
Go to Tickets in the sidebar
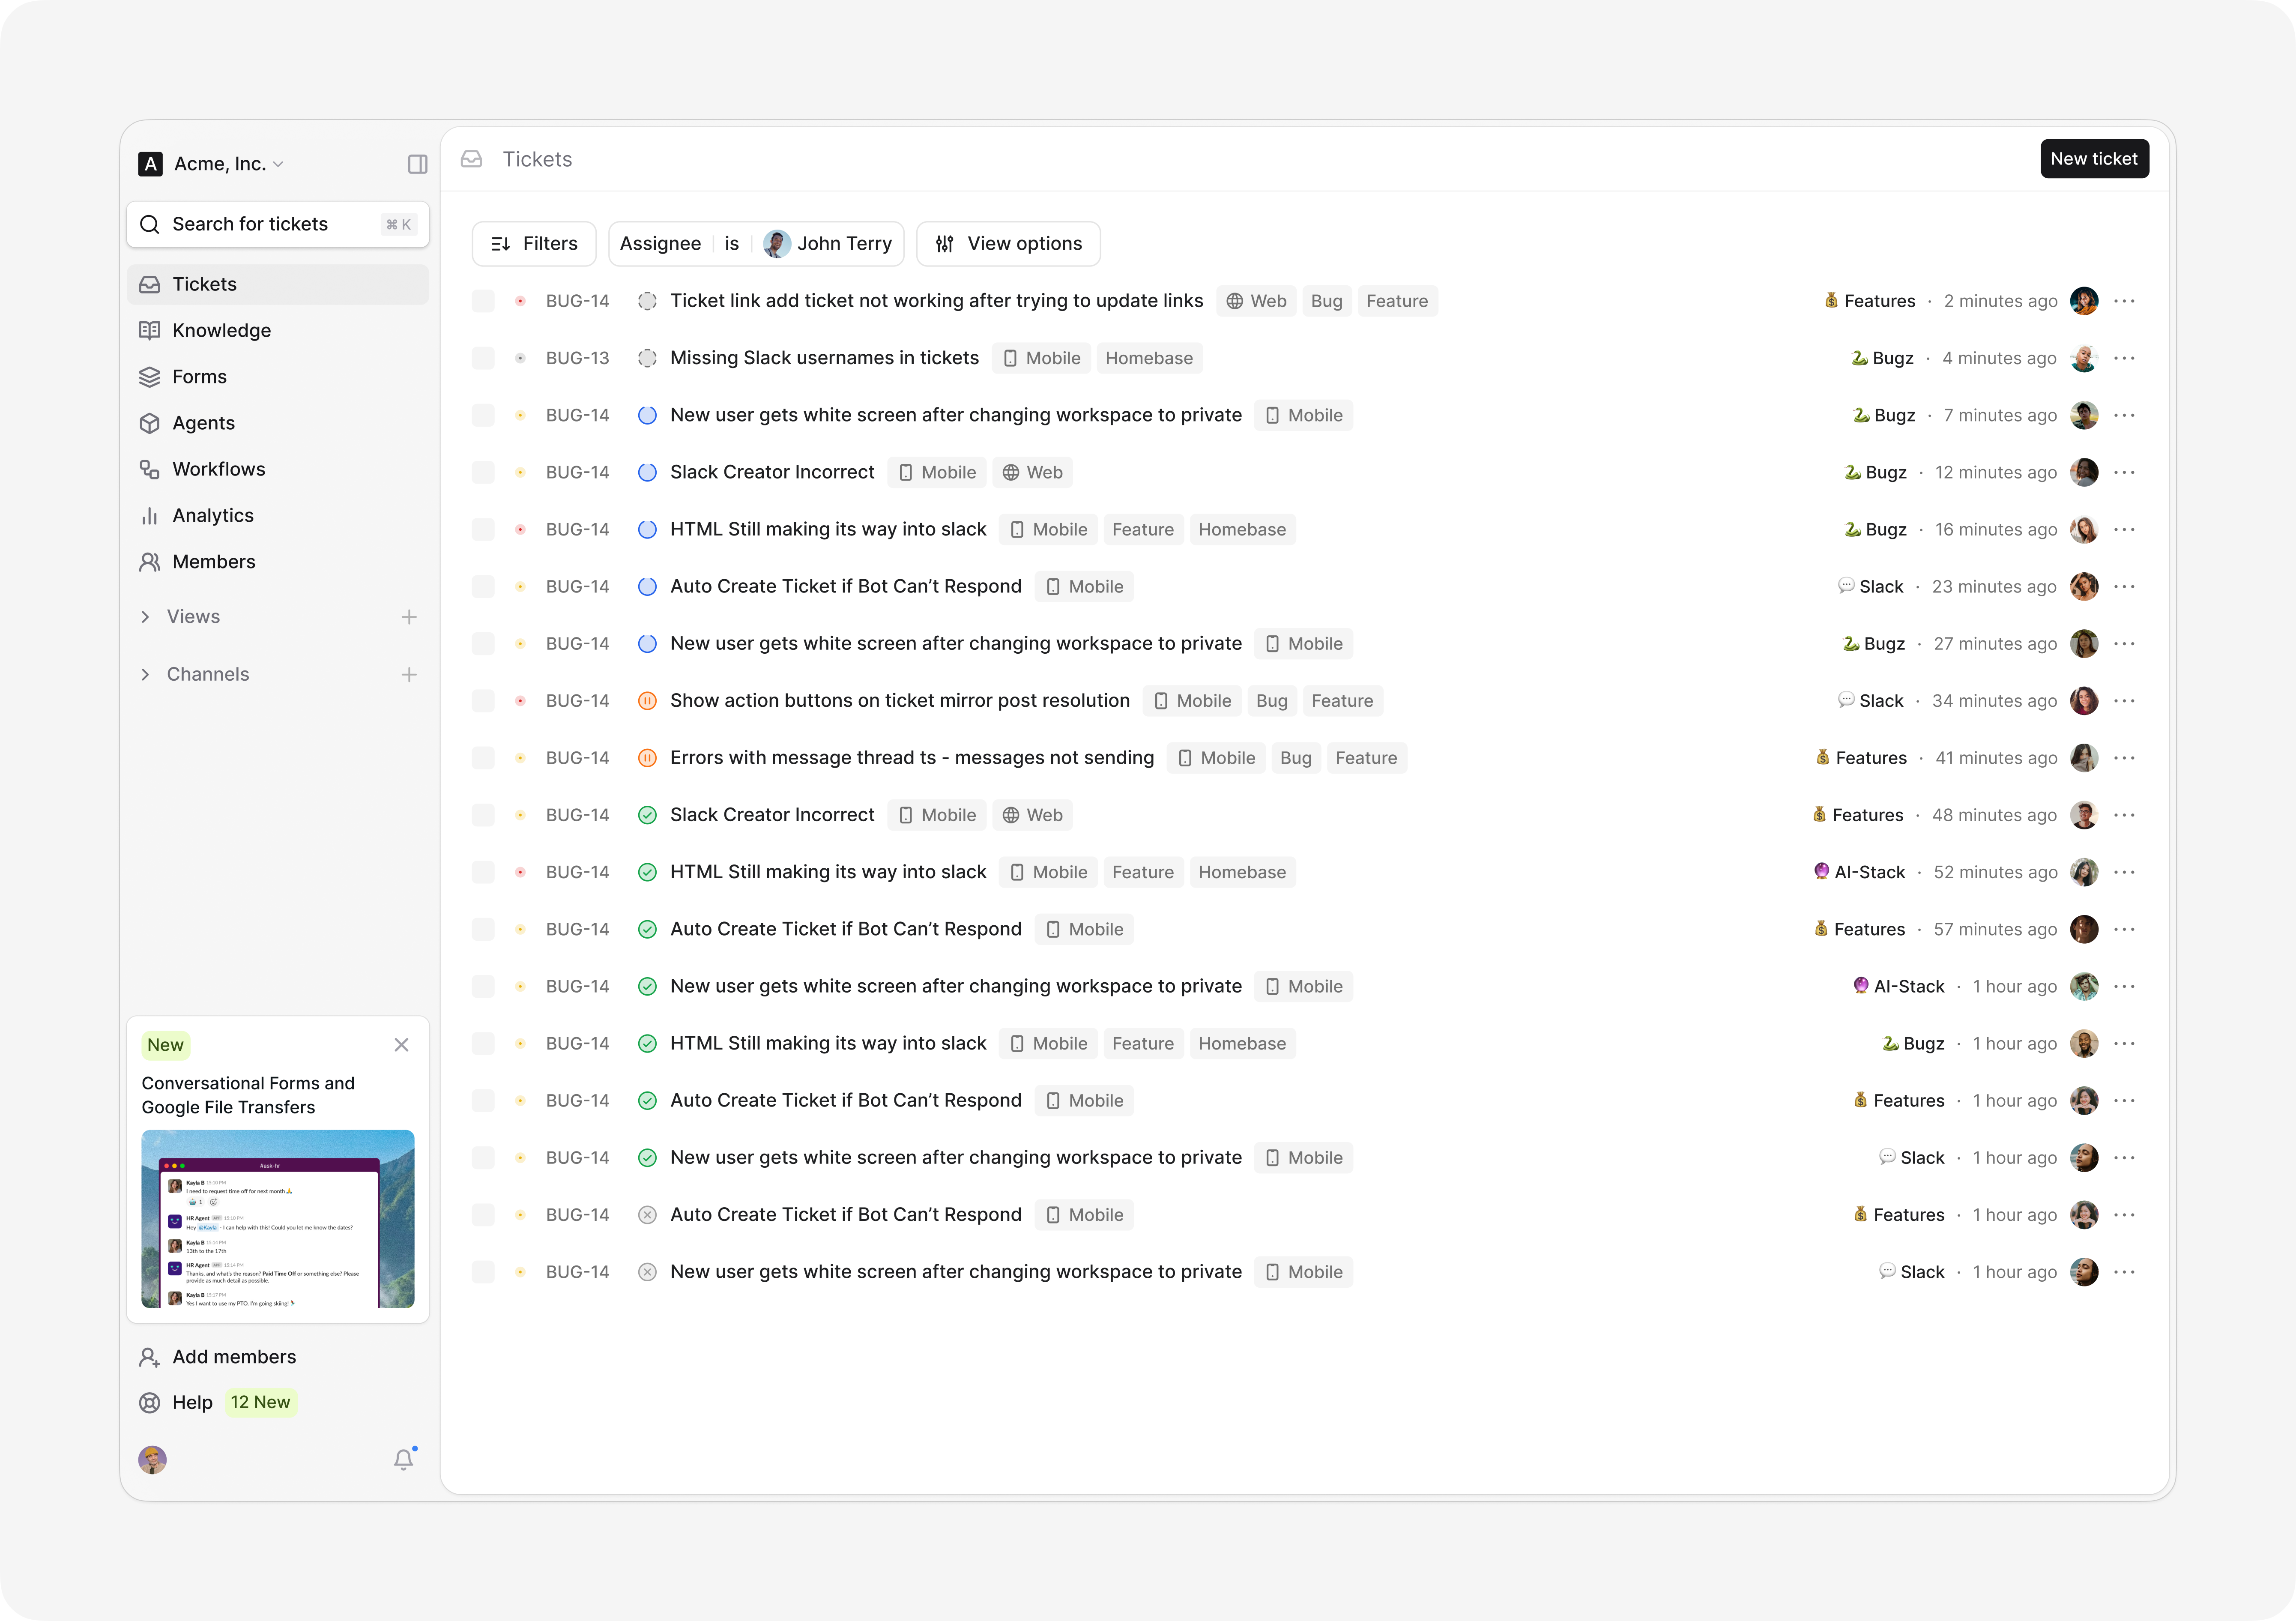(x=278, y=285)
